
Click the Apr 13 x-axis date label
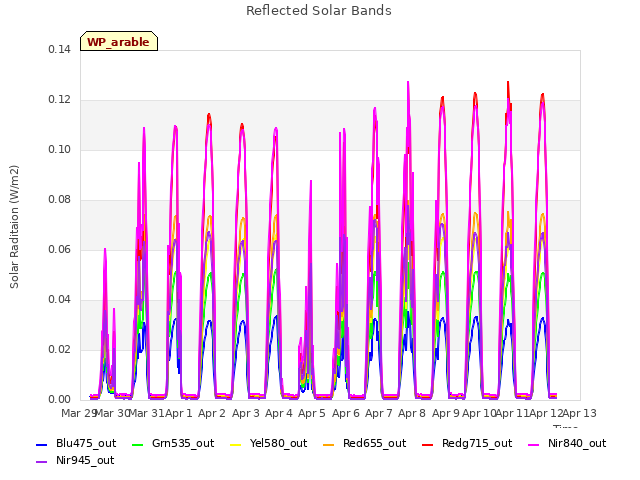point(580,413)
